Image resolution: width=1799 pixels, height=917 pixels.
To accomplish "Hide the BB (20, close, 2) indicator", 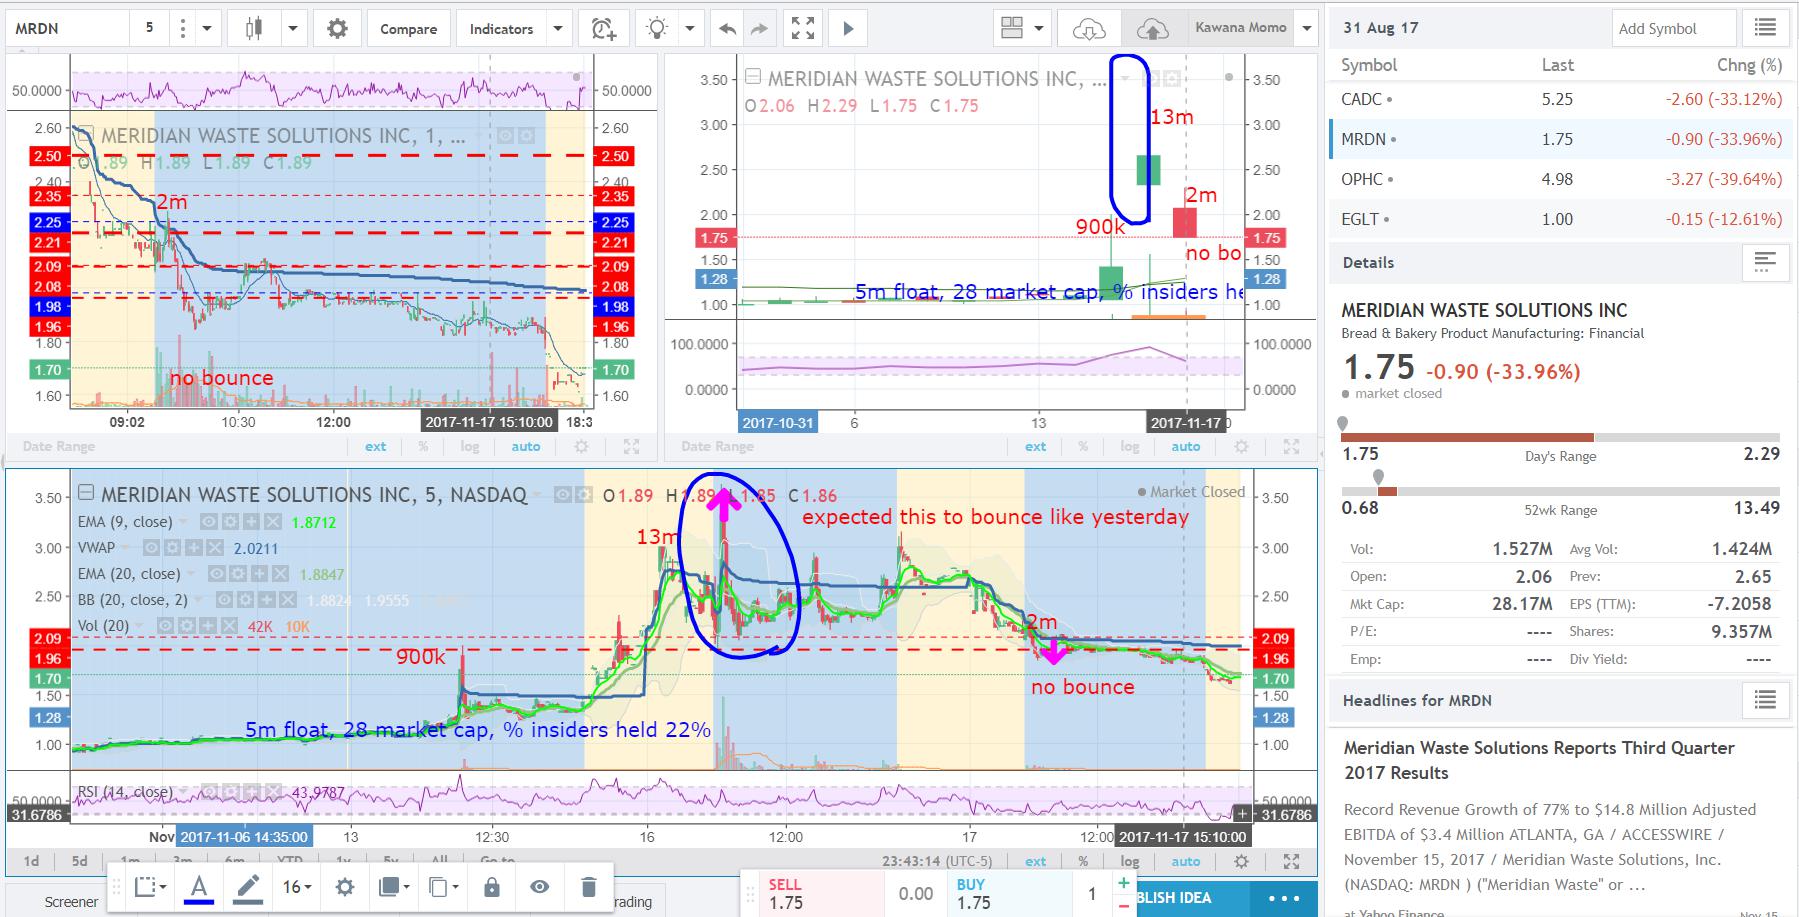I will click(x=224, y=600).
